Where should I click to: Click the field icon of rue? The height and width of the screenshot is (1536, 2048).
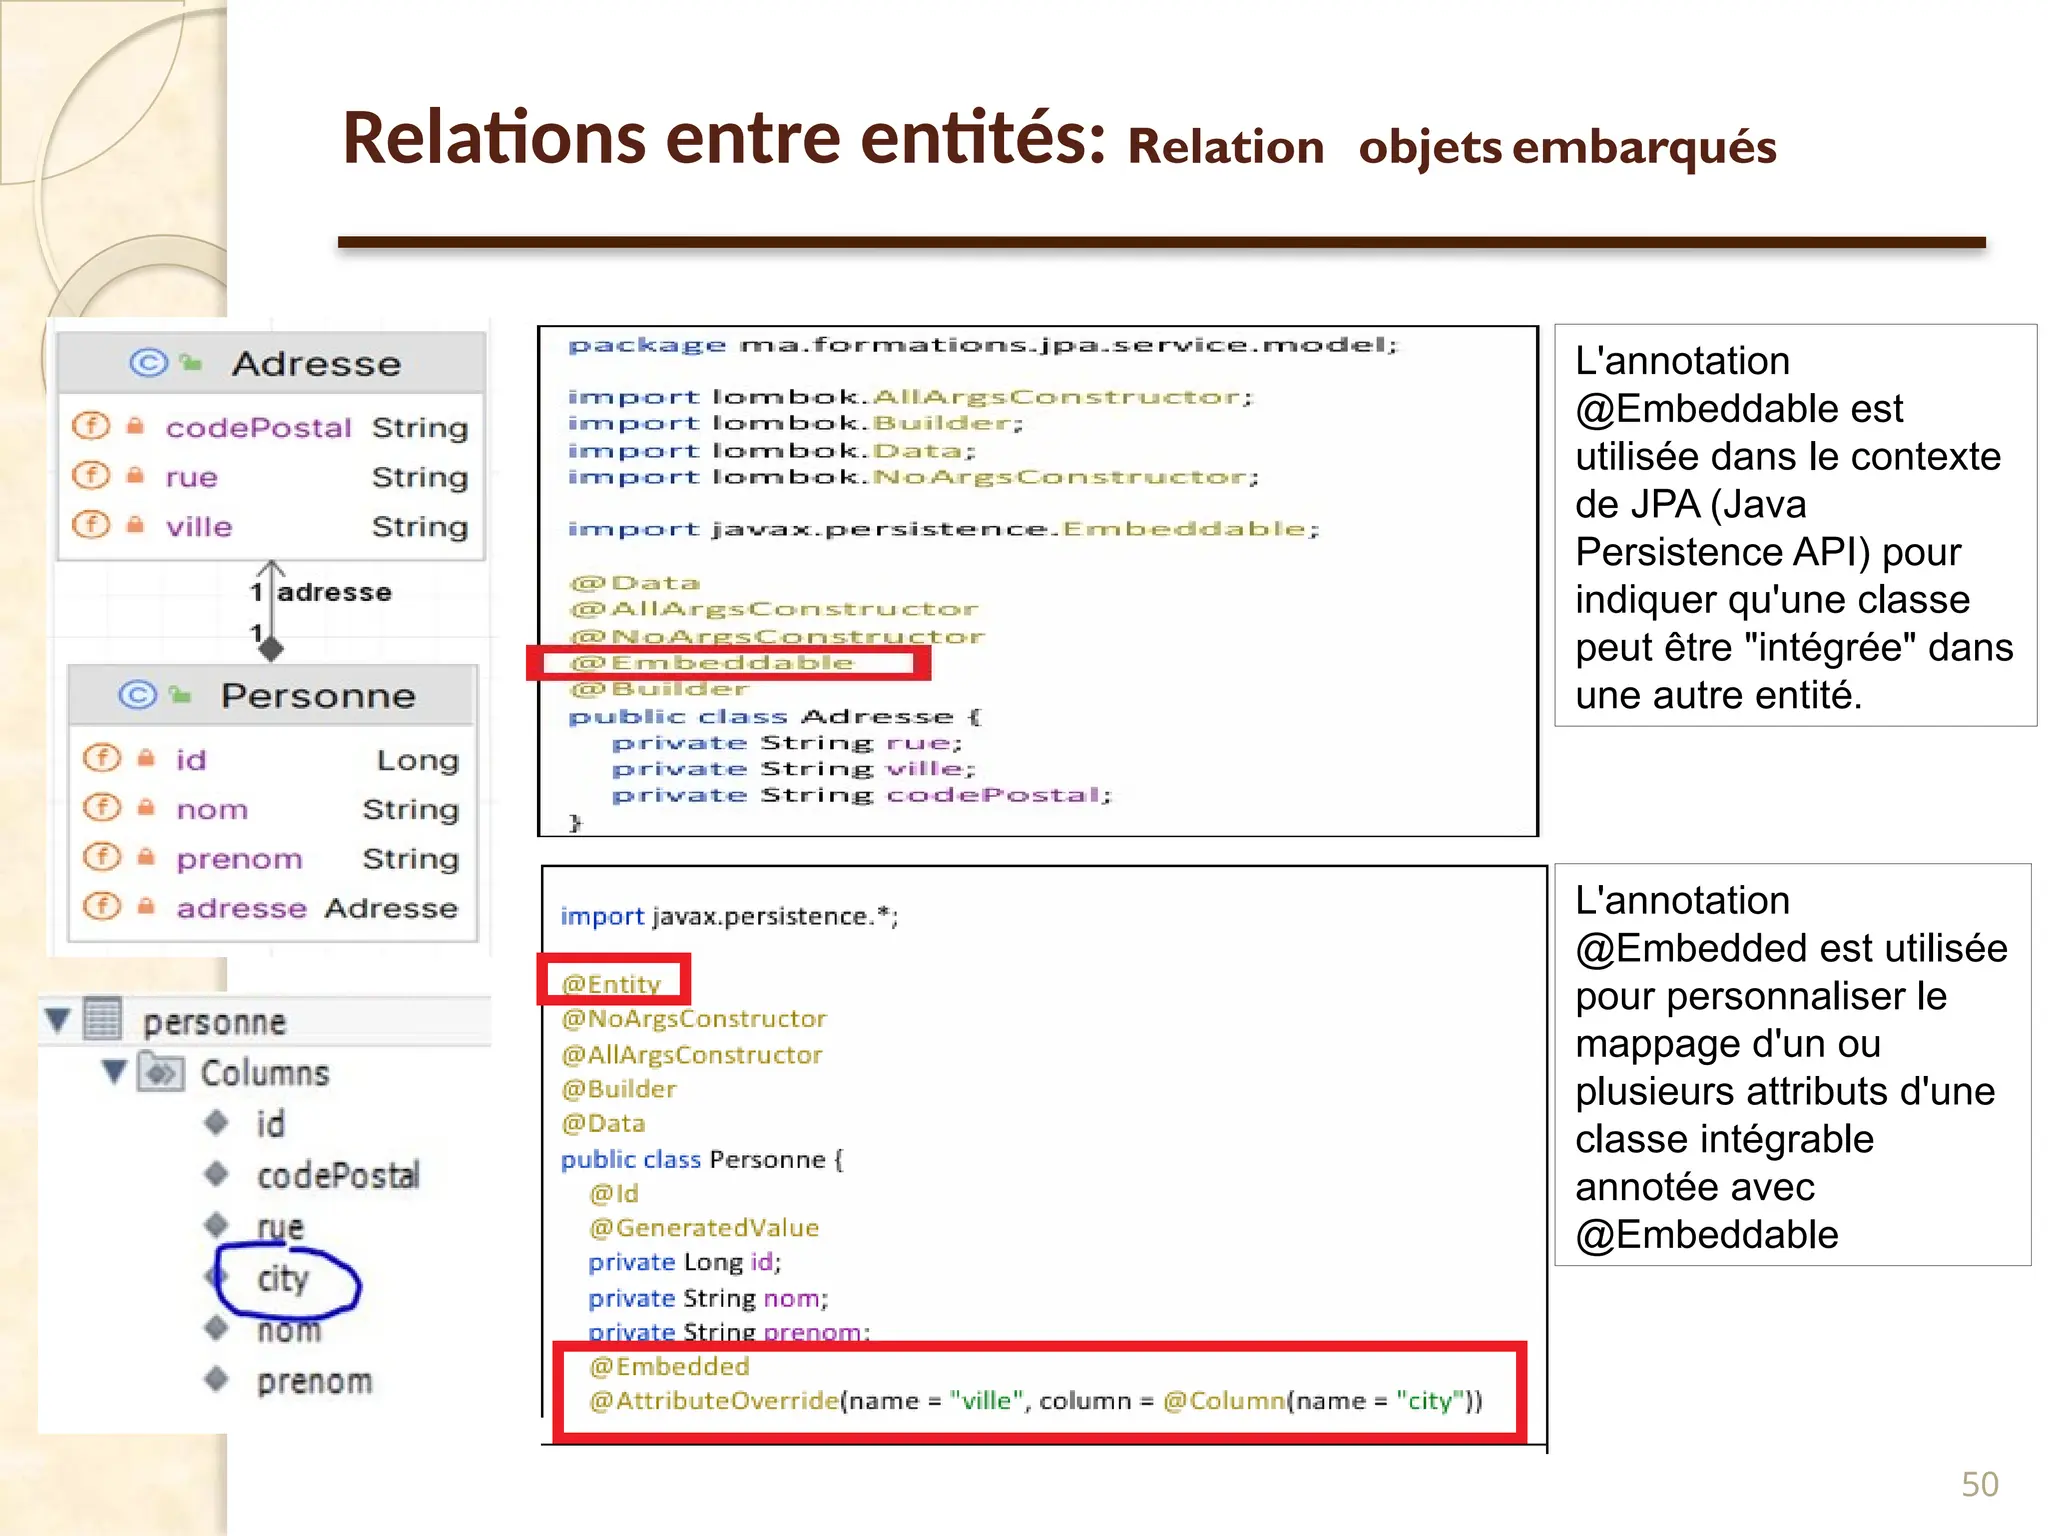pyautogui.click(x=91, y=475)
